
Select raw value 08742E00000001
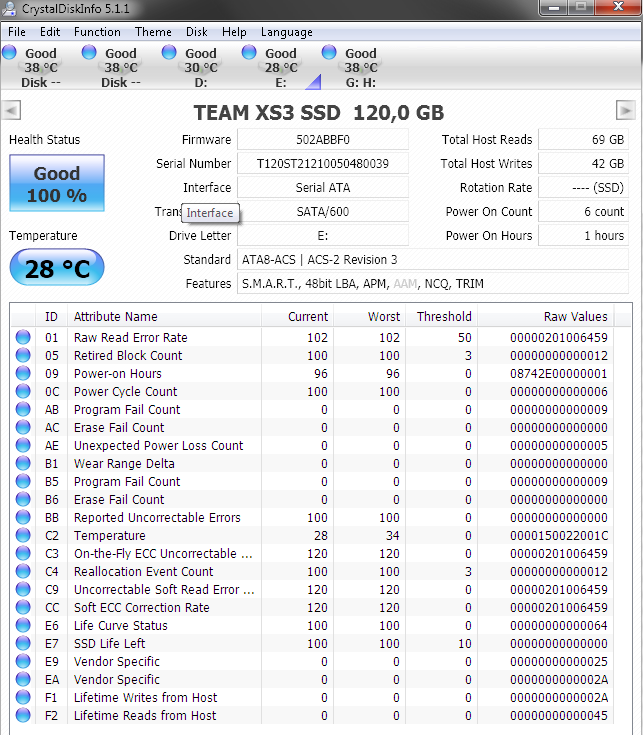[x=559, y=374]
